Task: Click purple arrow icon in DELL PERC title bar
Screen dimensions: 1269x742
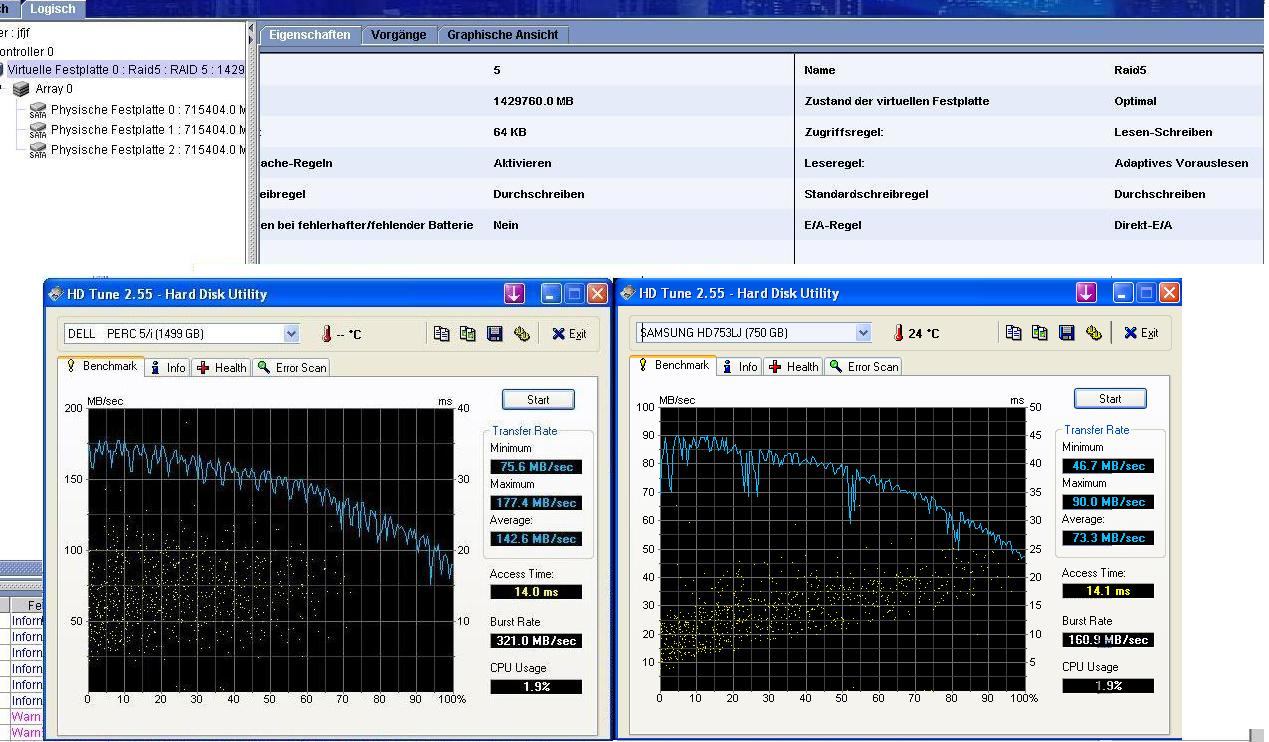Action: point(514,293)
